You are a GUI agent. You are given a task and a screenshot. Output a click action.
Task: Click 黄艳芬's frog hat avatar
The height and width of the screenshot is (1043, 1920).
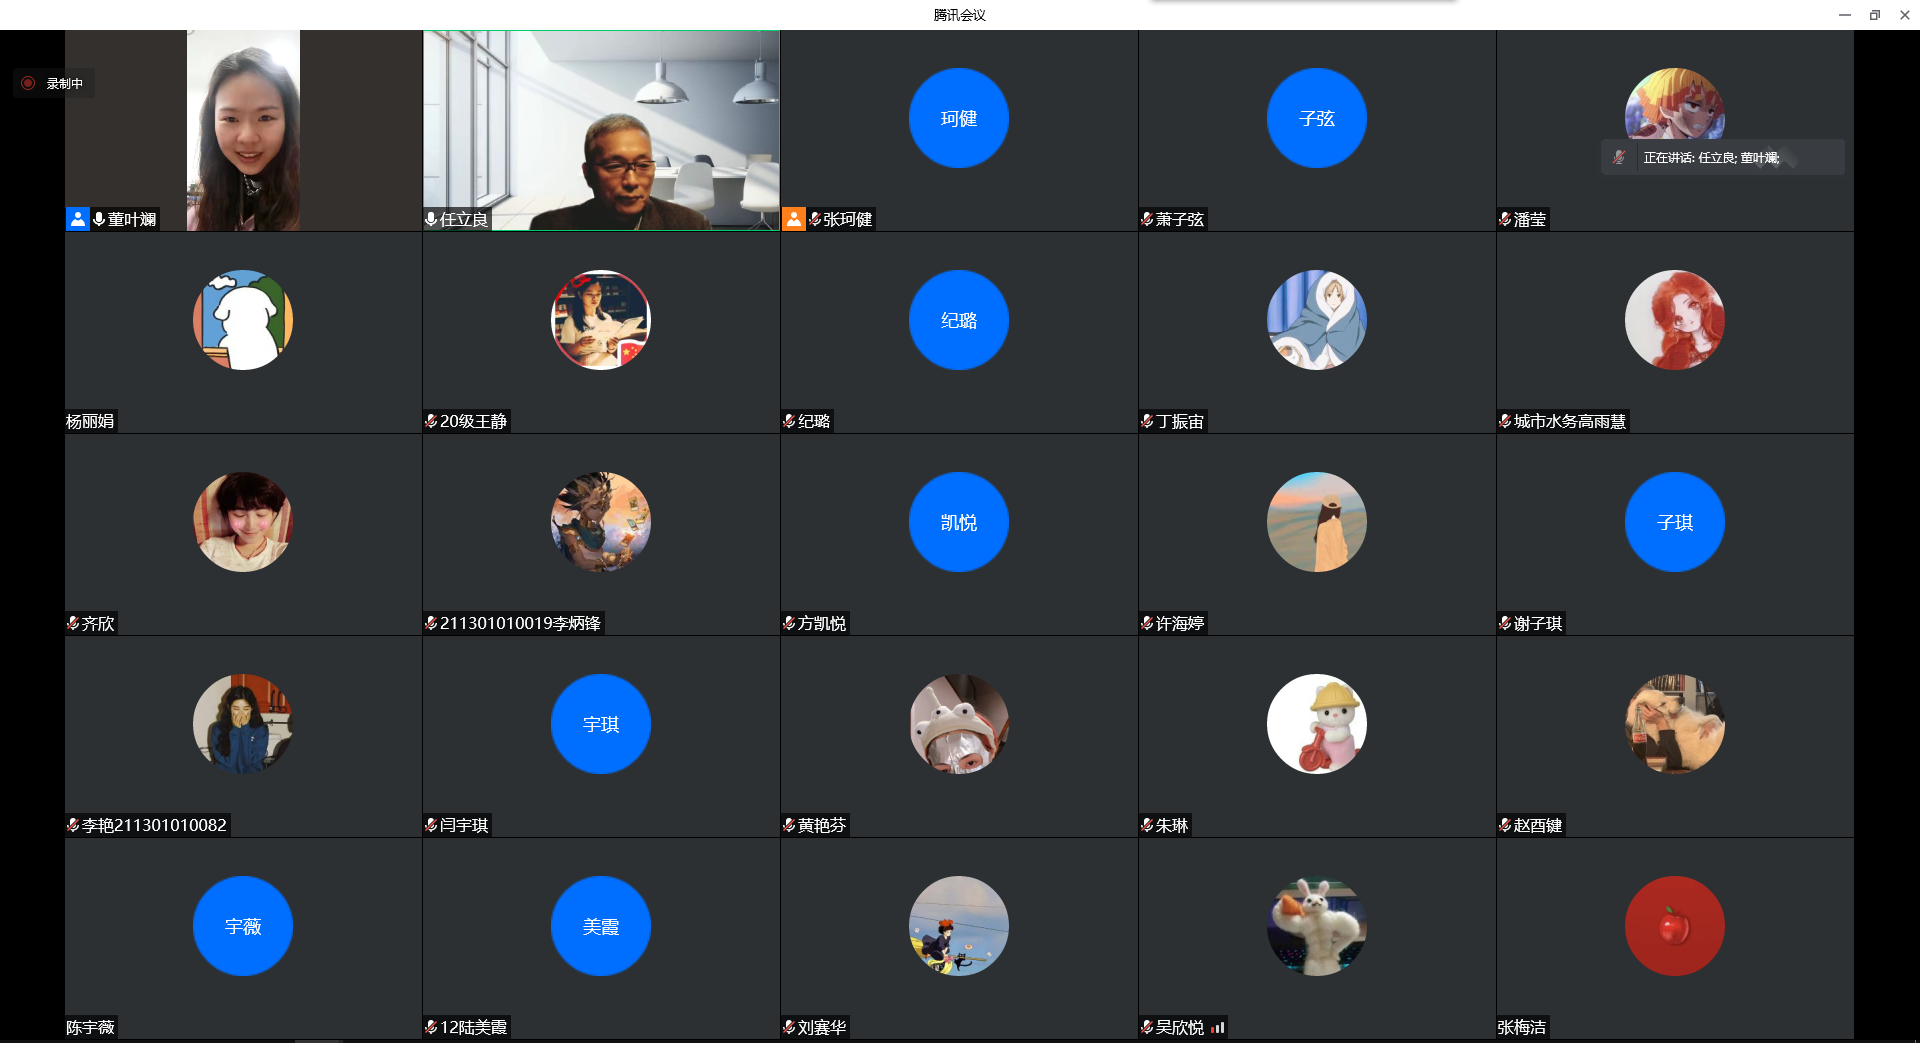pyautogui.click(x=959, y=724)
